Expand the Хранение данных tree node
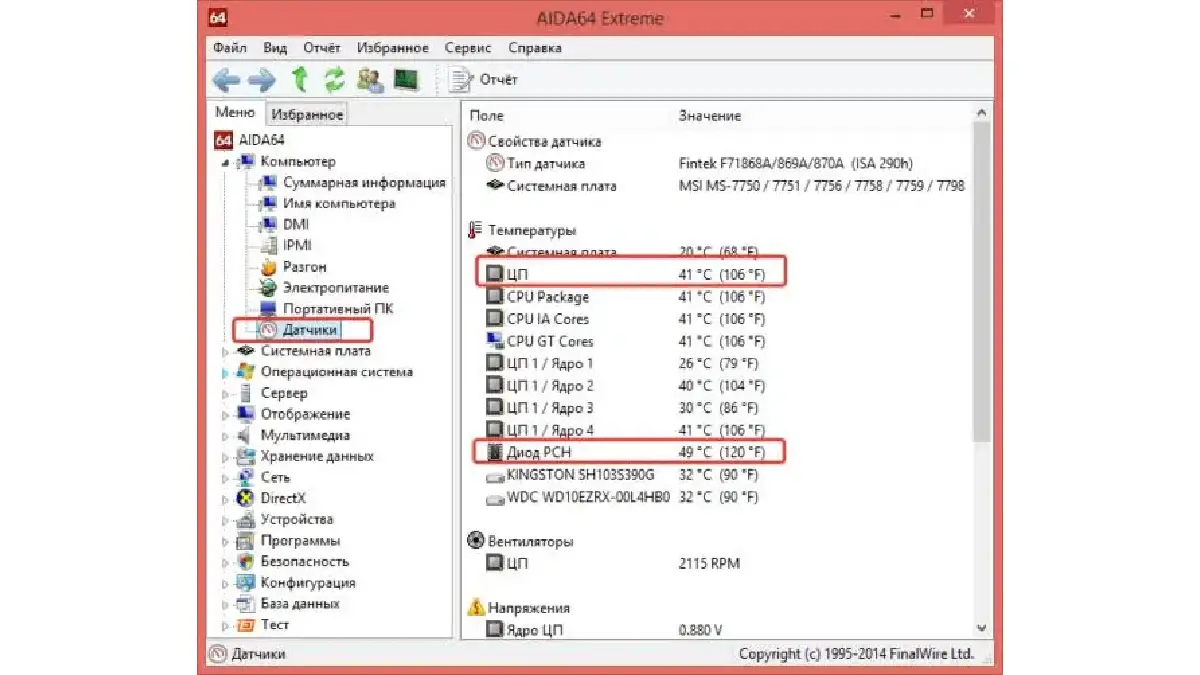1200x675 pixels. [x=225, y=456]
